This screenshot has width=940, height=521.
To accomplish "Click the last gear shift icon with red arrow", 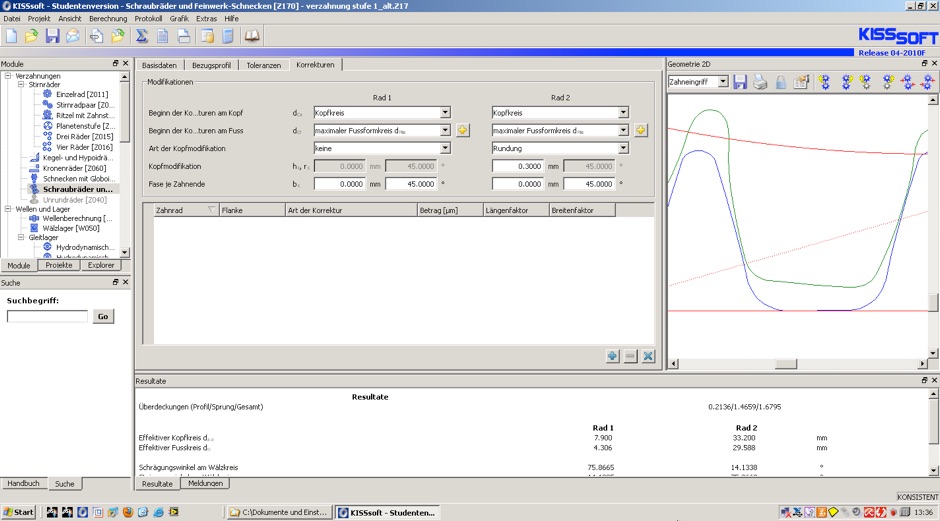I will click(x=929, y=82).
